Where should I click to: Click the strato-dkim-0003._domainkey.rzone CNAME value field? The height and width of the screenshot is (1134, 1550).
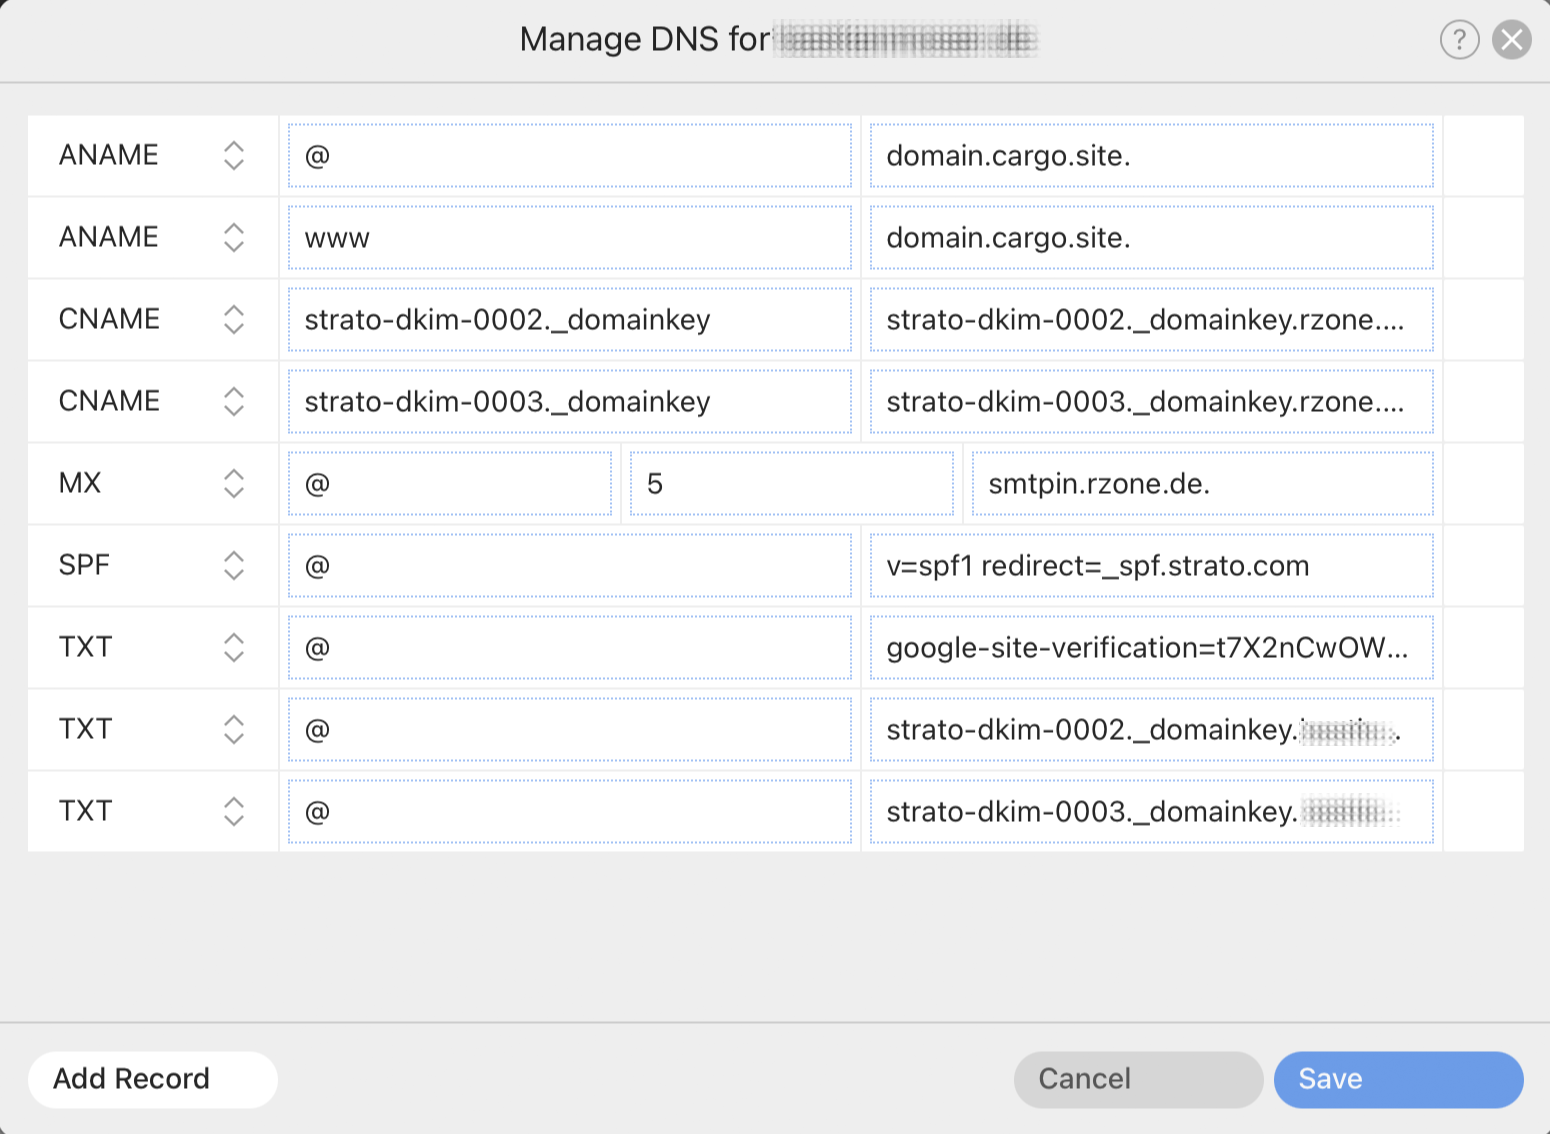[1151, 402]
